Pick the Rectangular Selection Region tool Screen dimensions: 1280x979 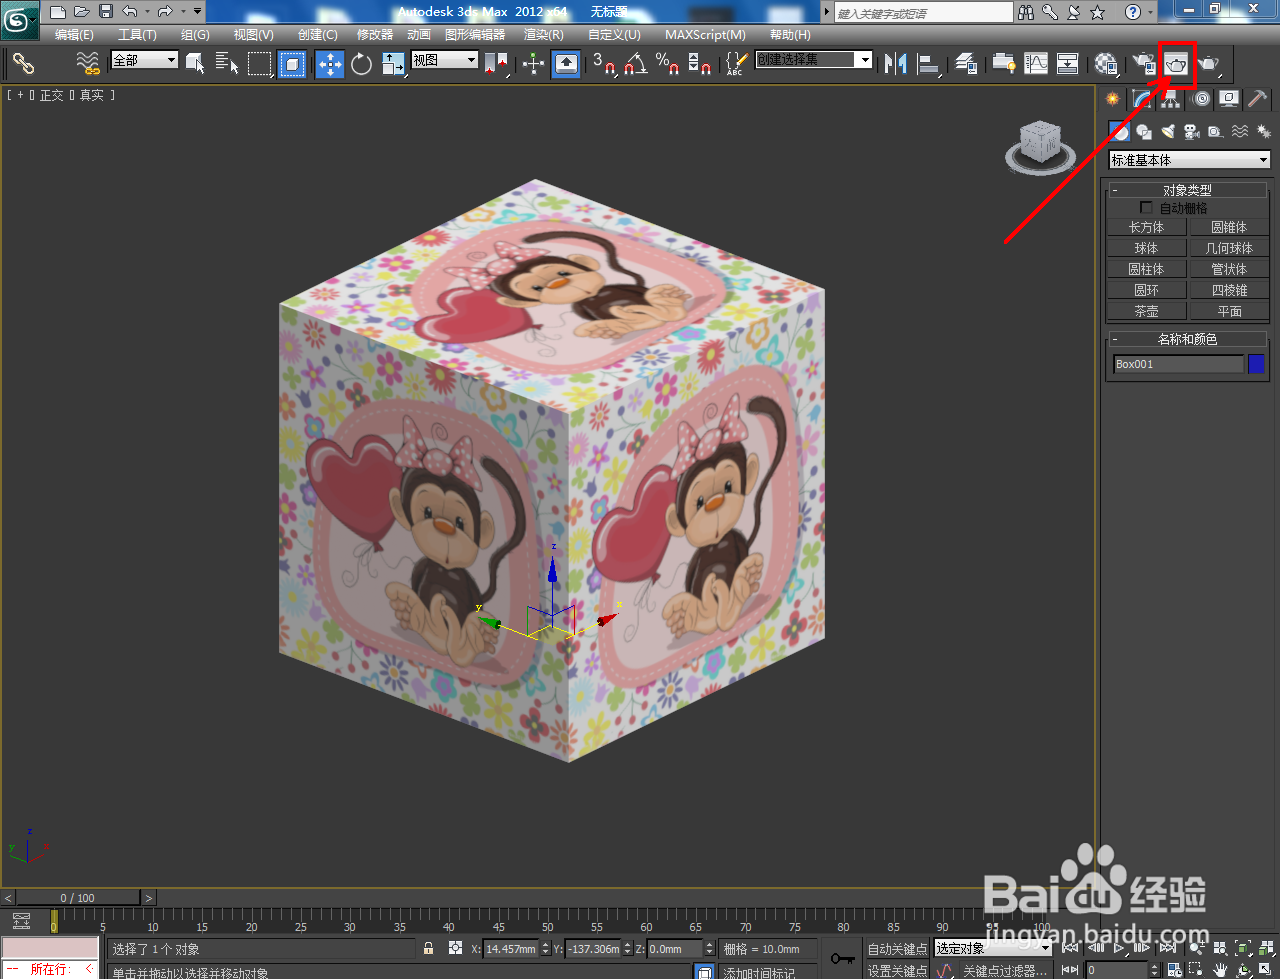(x=260, y=64)
